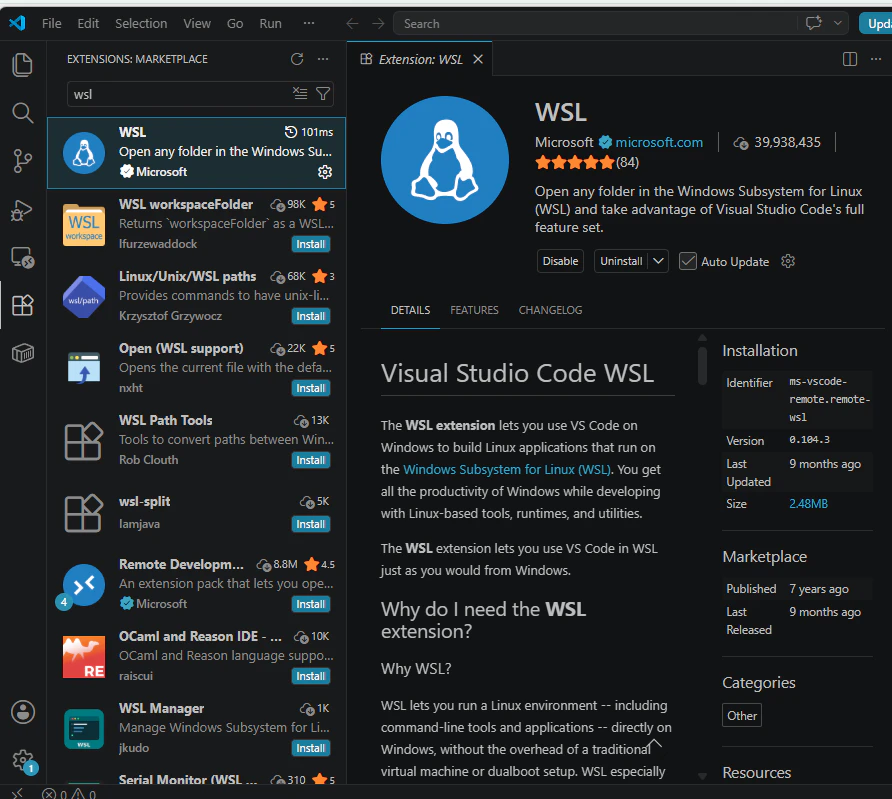Open the Explorer view in activity bar
The width and height of the screenshot is (892, 799).
pyautogui.click(x=22, y=65)
